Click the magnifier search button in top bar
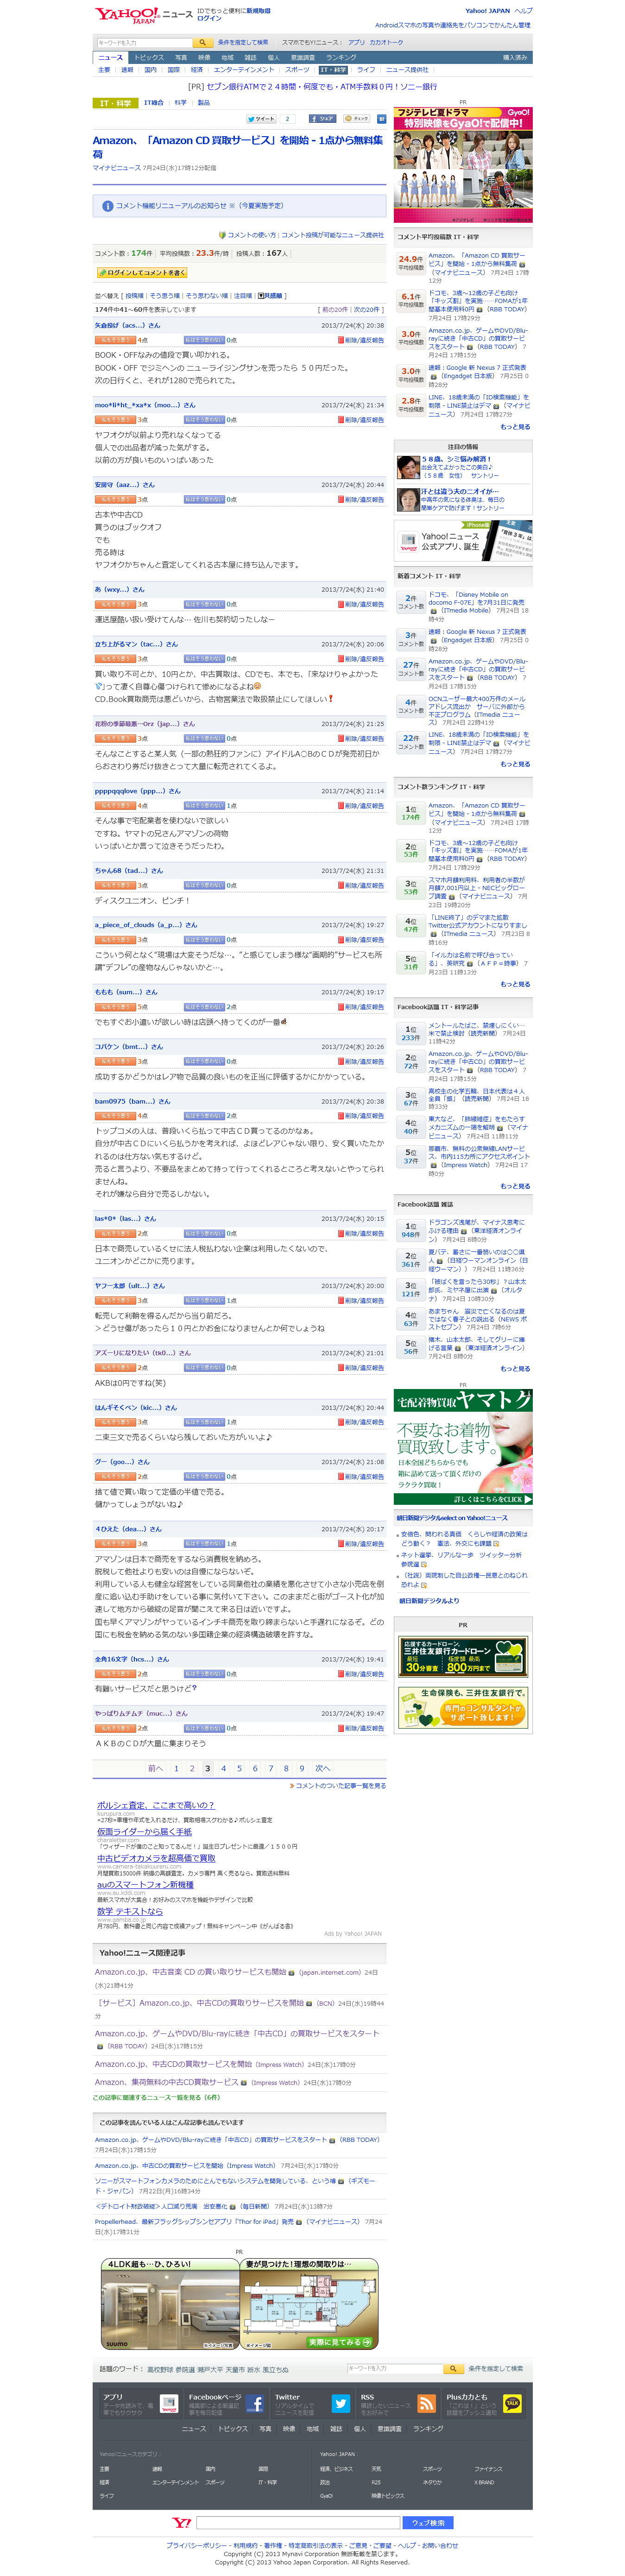This screenshot has height=2576, width=625. coord(202,43)
